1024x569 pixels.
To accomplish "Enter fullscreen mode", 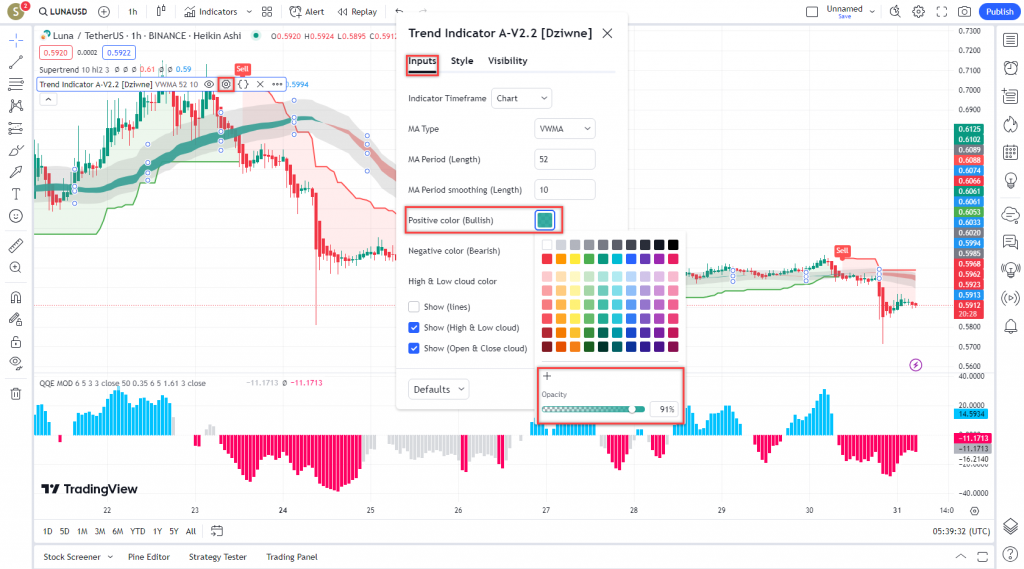I will pos(942,12).
